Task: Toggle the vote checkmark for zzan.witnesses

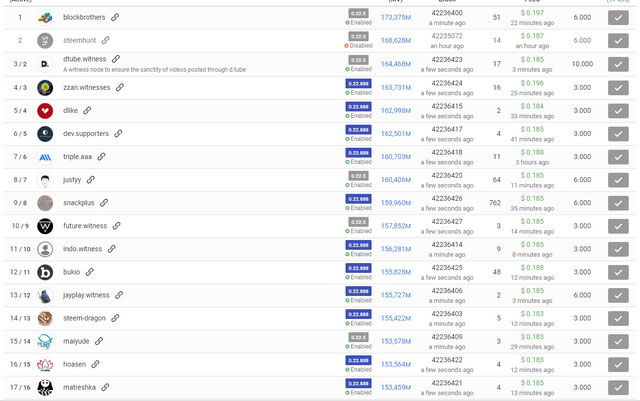Action: (618, 87)
